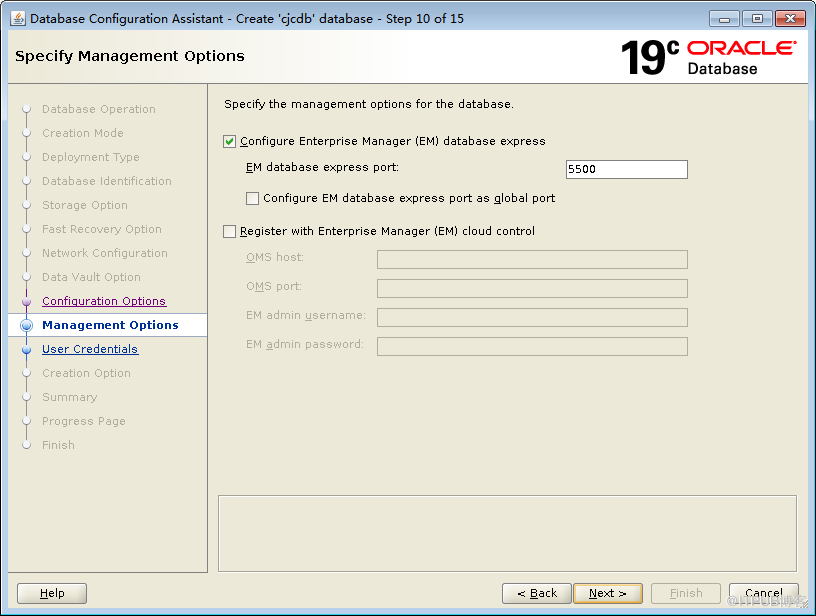
Task: Click Database Operation step label
Action: click(99, 109)
